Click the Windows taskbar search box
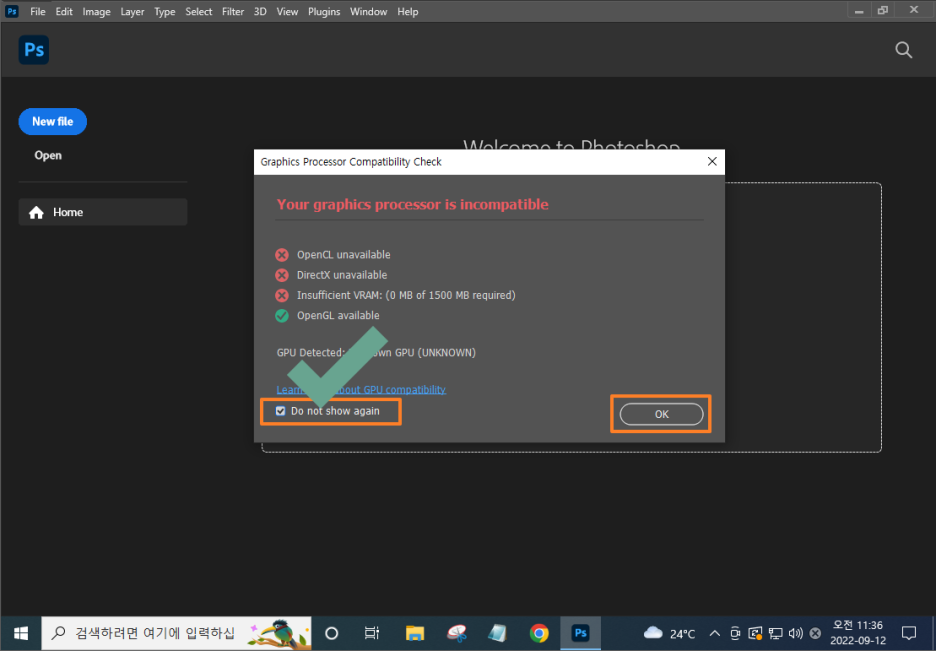The image size is (936, 651). (x=176, y=633)
